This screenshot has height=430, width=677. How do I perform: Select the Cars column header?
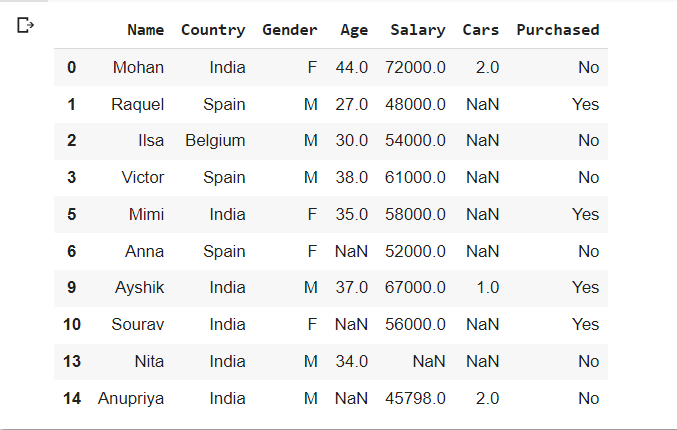[481, 30]
